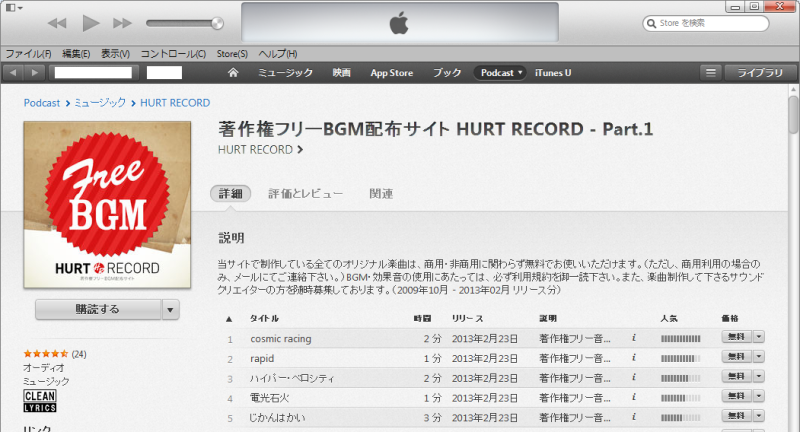Viewport: 800px width, 432px height.
Task: Open price dropdown arrow for じかんはかい
Action: coord(759,416)
